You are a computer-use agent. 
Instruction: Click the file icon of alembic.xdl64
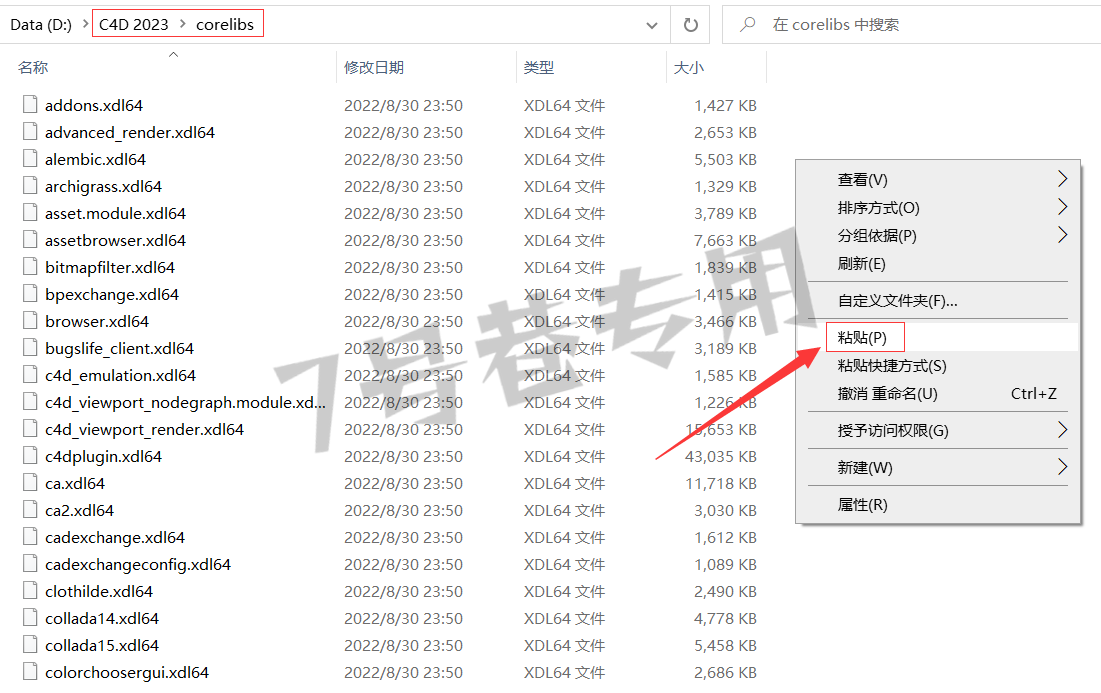[x=29, y=159]
